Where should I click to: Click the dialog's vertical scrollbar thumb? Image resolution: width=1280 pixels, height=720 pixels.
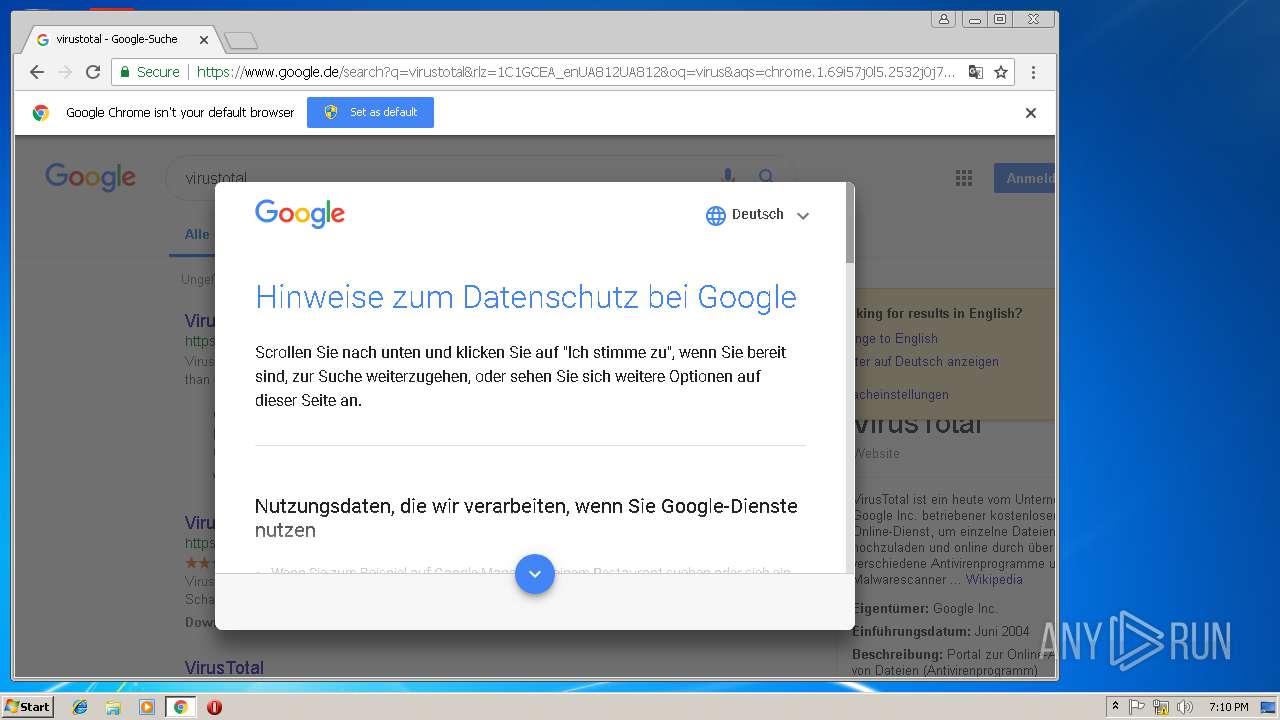click(x=850, y=225)
